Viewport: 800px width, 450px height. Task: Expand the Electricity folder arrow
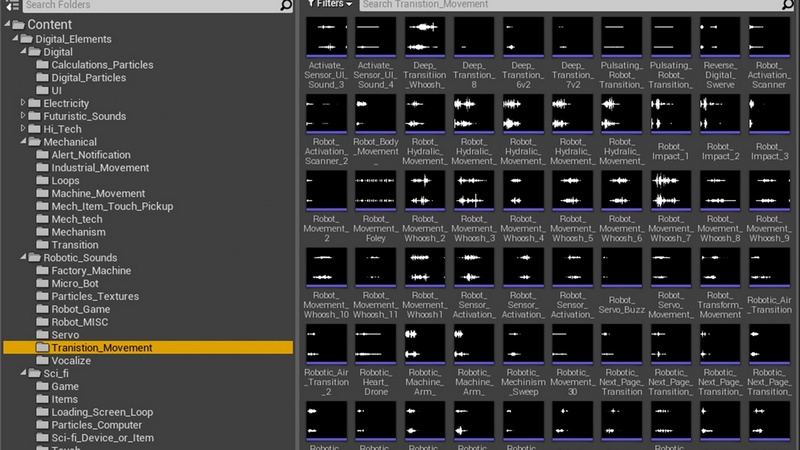pyautogui.click(x=23, y=103)
